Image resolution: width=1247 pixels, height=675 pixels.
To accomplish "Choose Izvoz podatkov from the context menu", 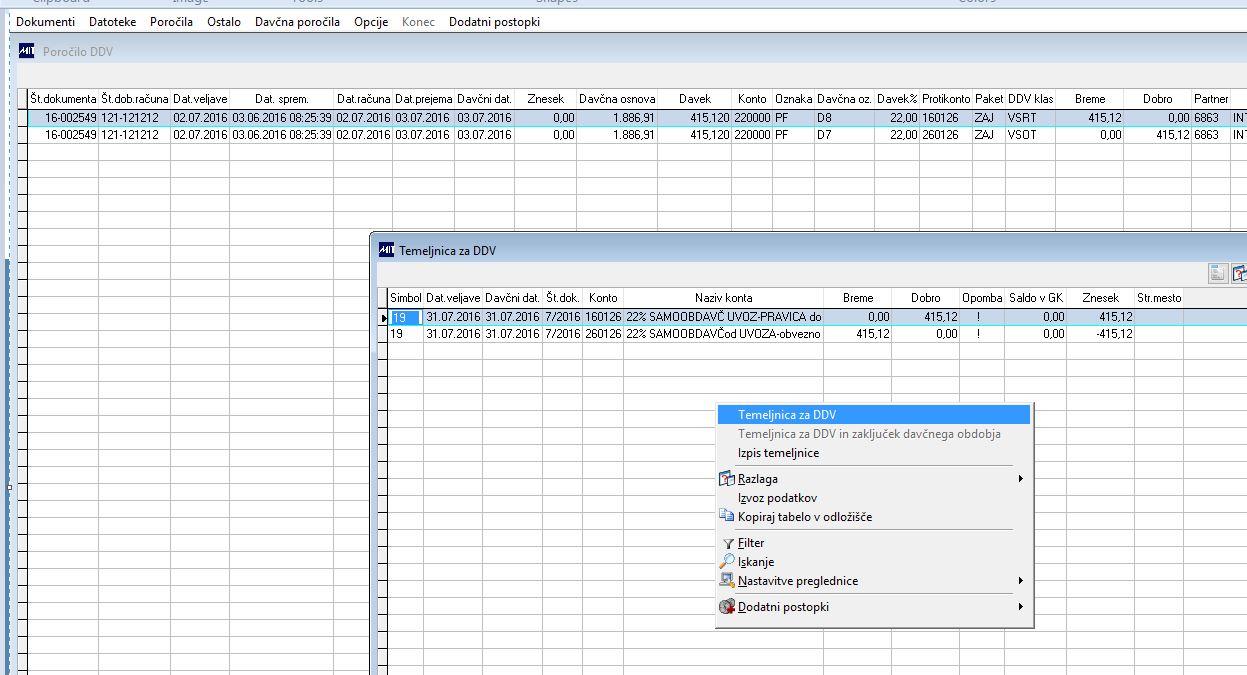I will pyautogui.click(x=874, y=498).
